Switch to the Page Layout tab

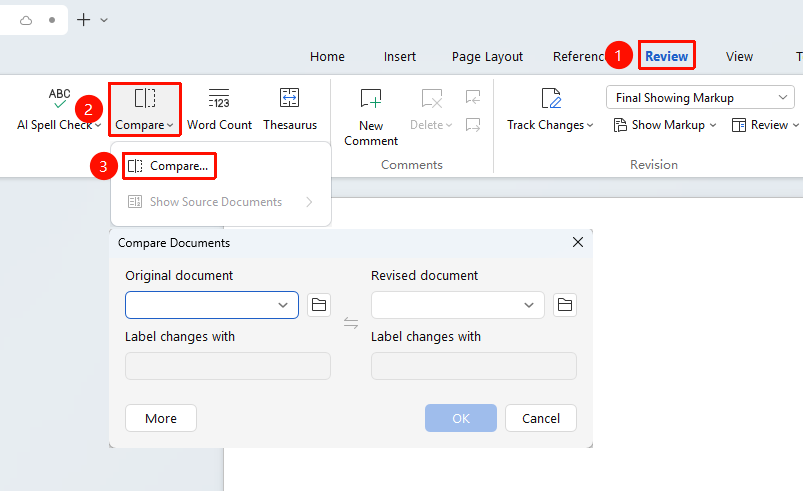point(487,56)
